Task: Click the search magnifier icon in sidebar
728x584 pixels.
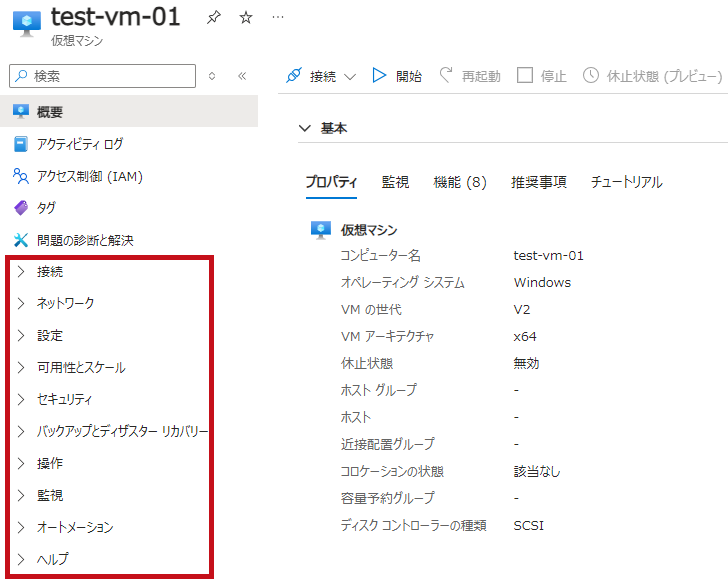Action: pos(21,76)
